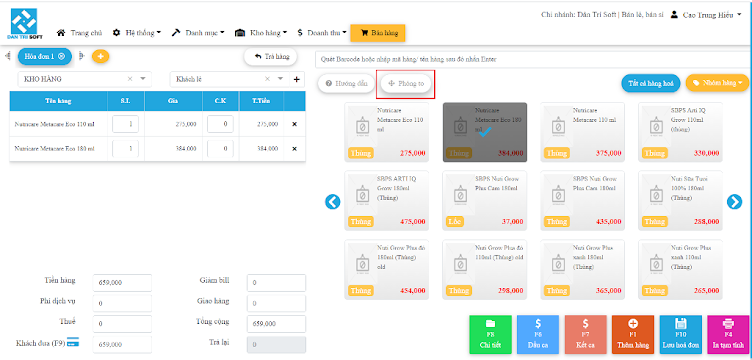The image size is (752, 360).
Task: Click the Dân Trí Soft logo
Action: tap(24, 25)
